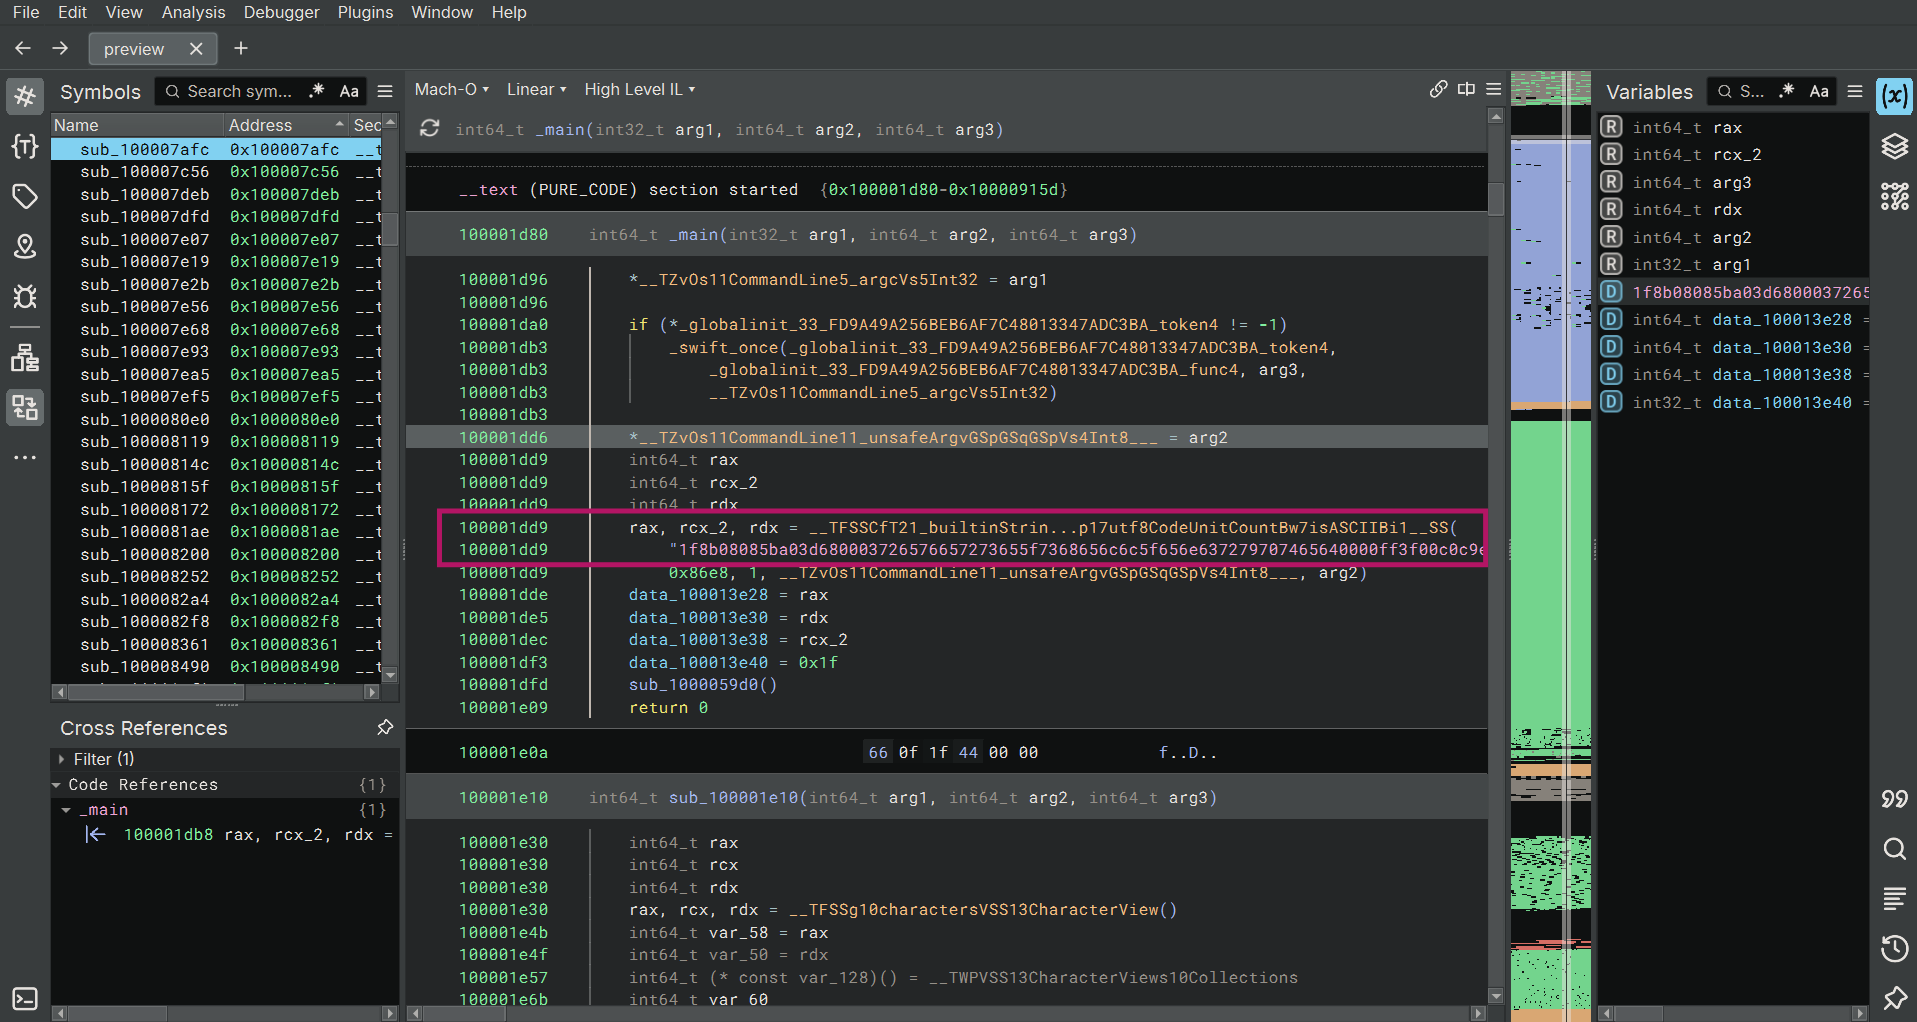
Task: Expand the Filter (1) section
Action: 62,759
